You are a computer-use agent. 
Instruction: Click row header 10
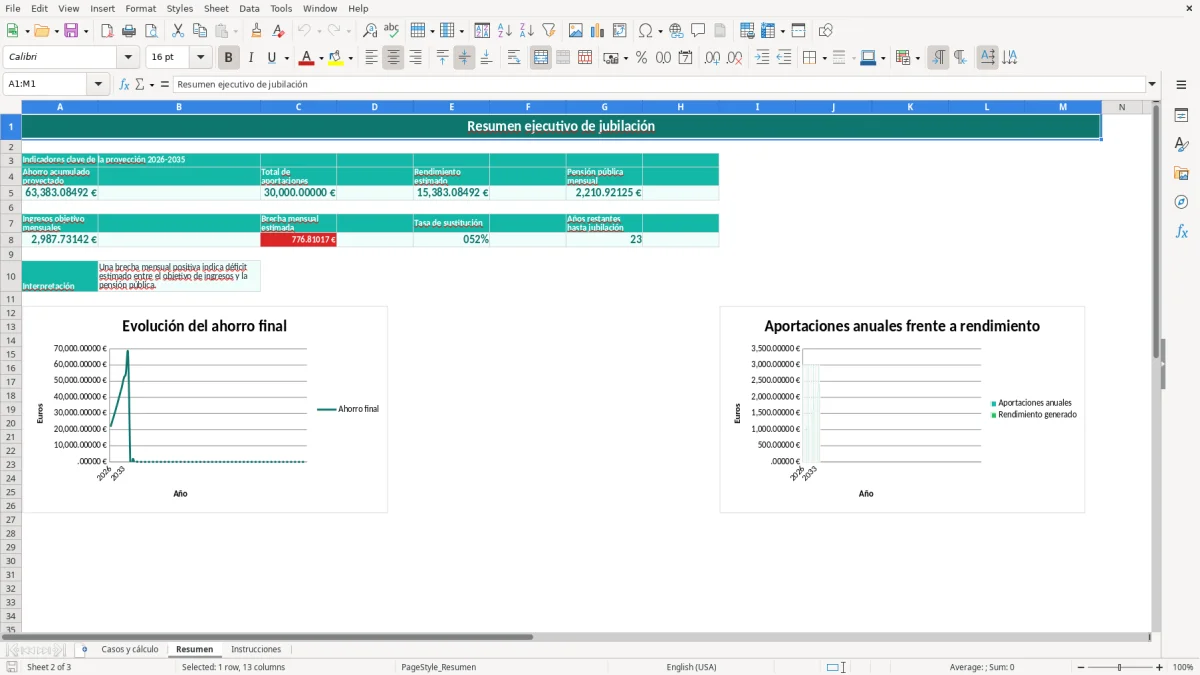click(11, 276)
